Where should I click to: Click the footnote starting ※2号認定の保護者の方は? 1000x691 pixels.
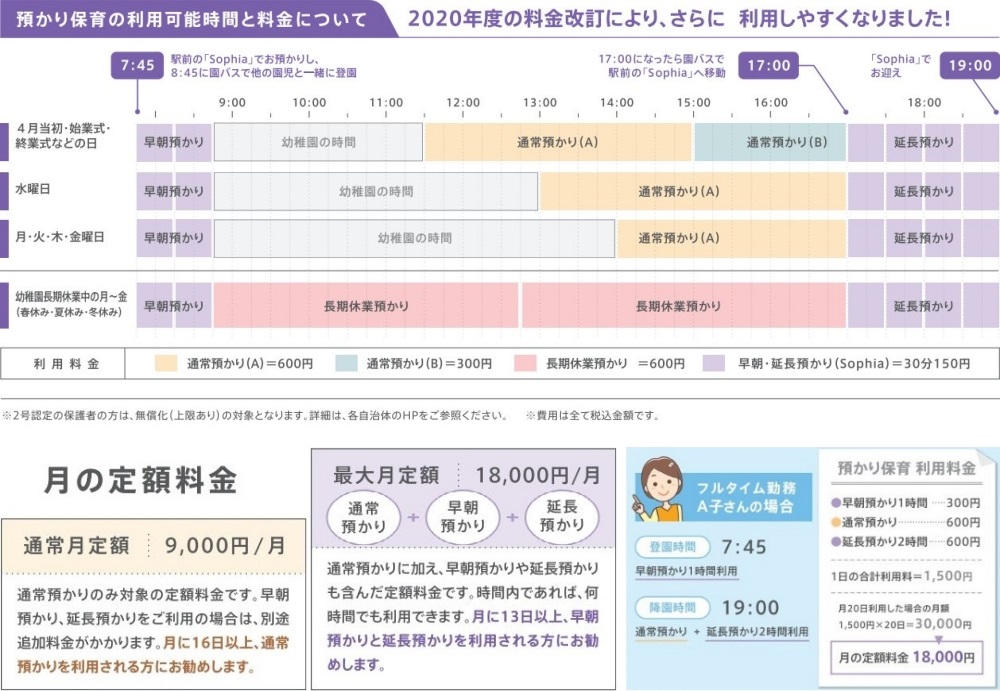[x=255, y=415]
